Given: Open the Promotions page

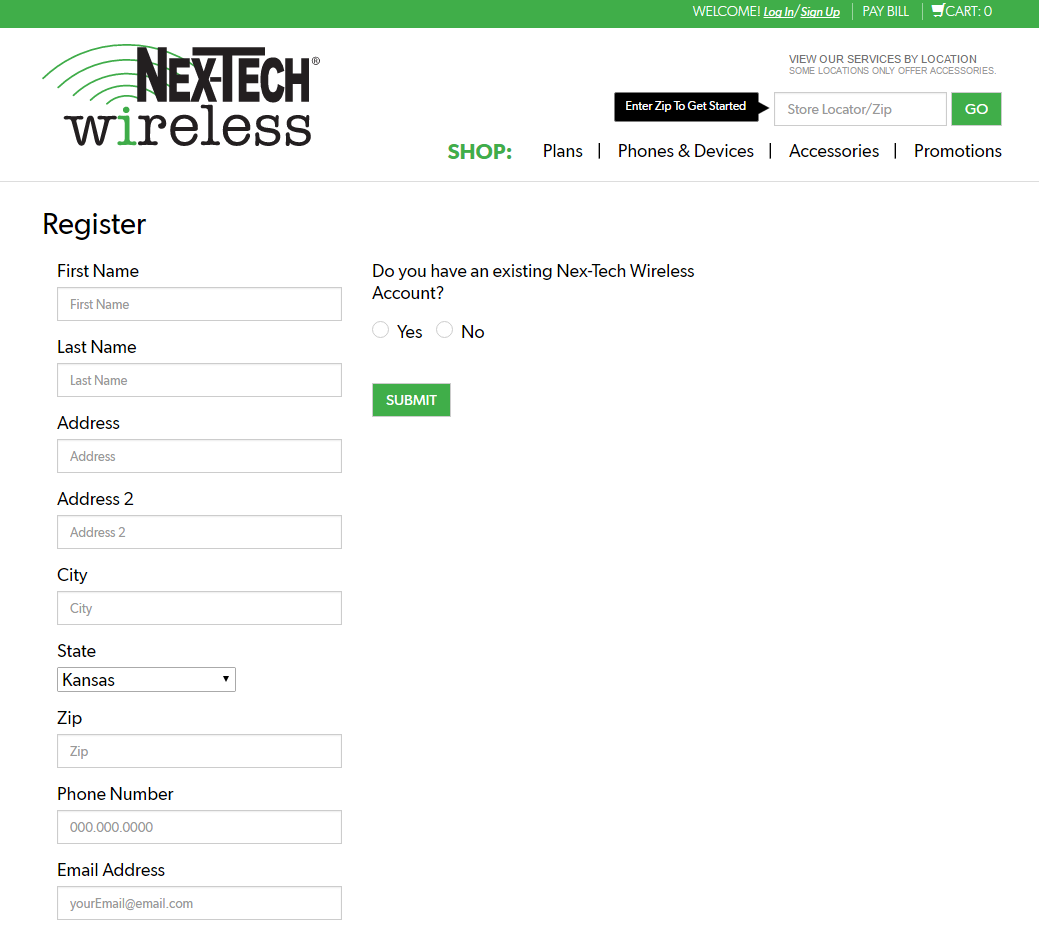Looking at the screenshot, I should pyautogui.click(x=957, y=151).
